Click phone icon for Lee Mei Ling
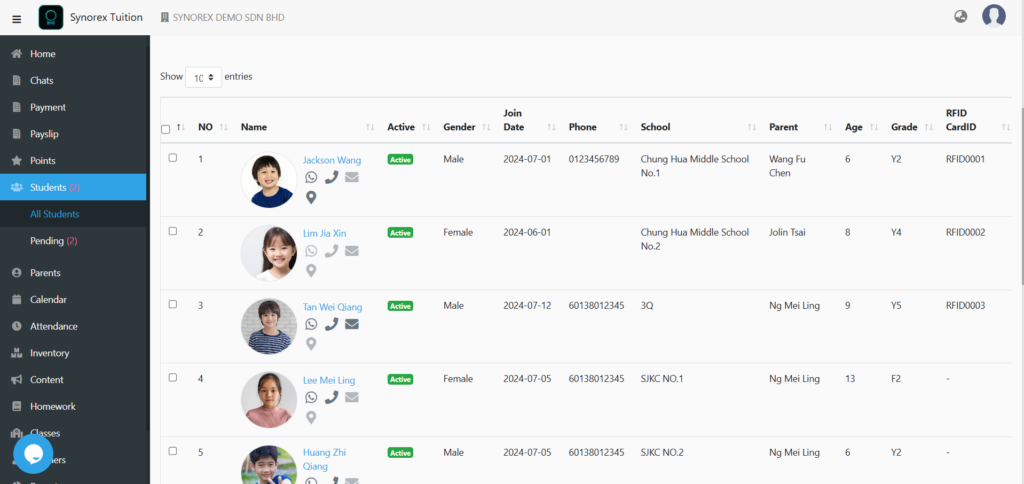This screenshot has width=1024, height=484. point(331,397)
